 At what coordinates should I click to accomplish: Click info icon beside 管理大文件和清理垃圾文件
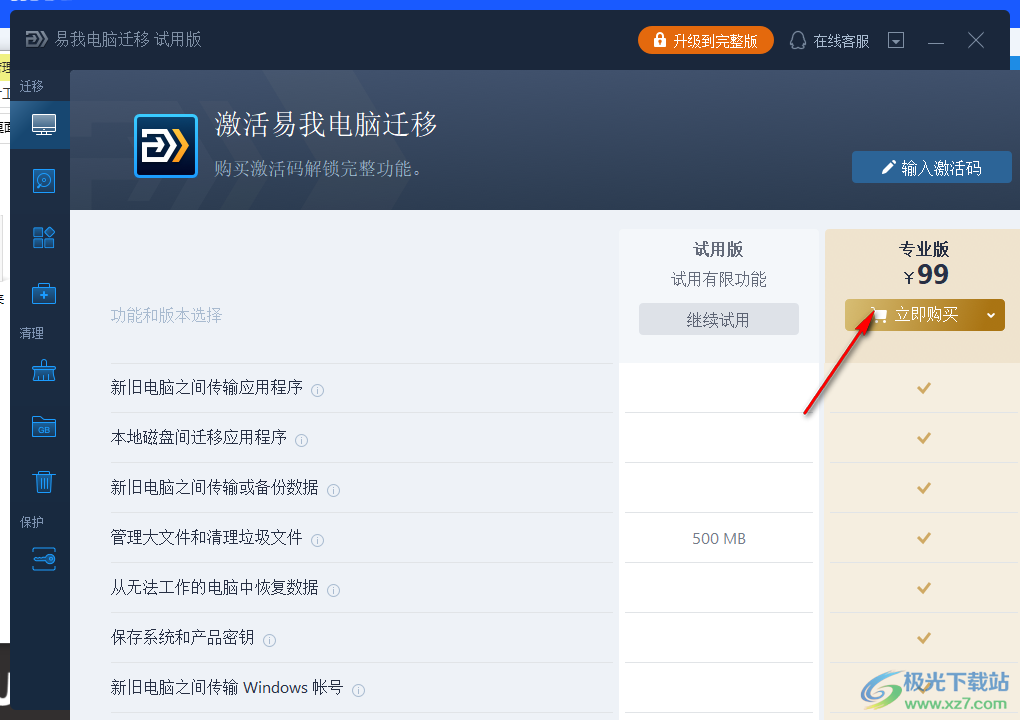coord(318,540)
